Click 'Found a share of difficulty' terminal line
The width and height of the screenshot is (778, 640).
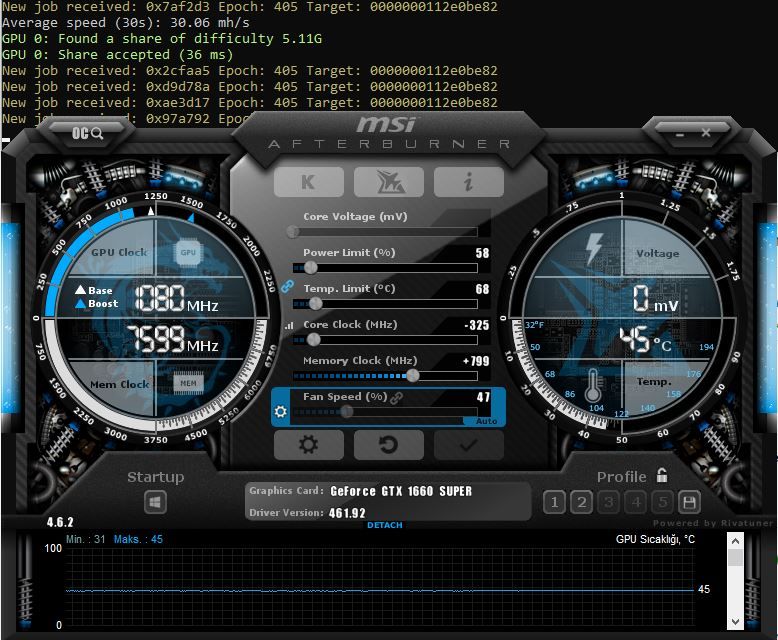coord(162,39)
